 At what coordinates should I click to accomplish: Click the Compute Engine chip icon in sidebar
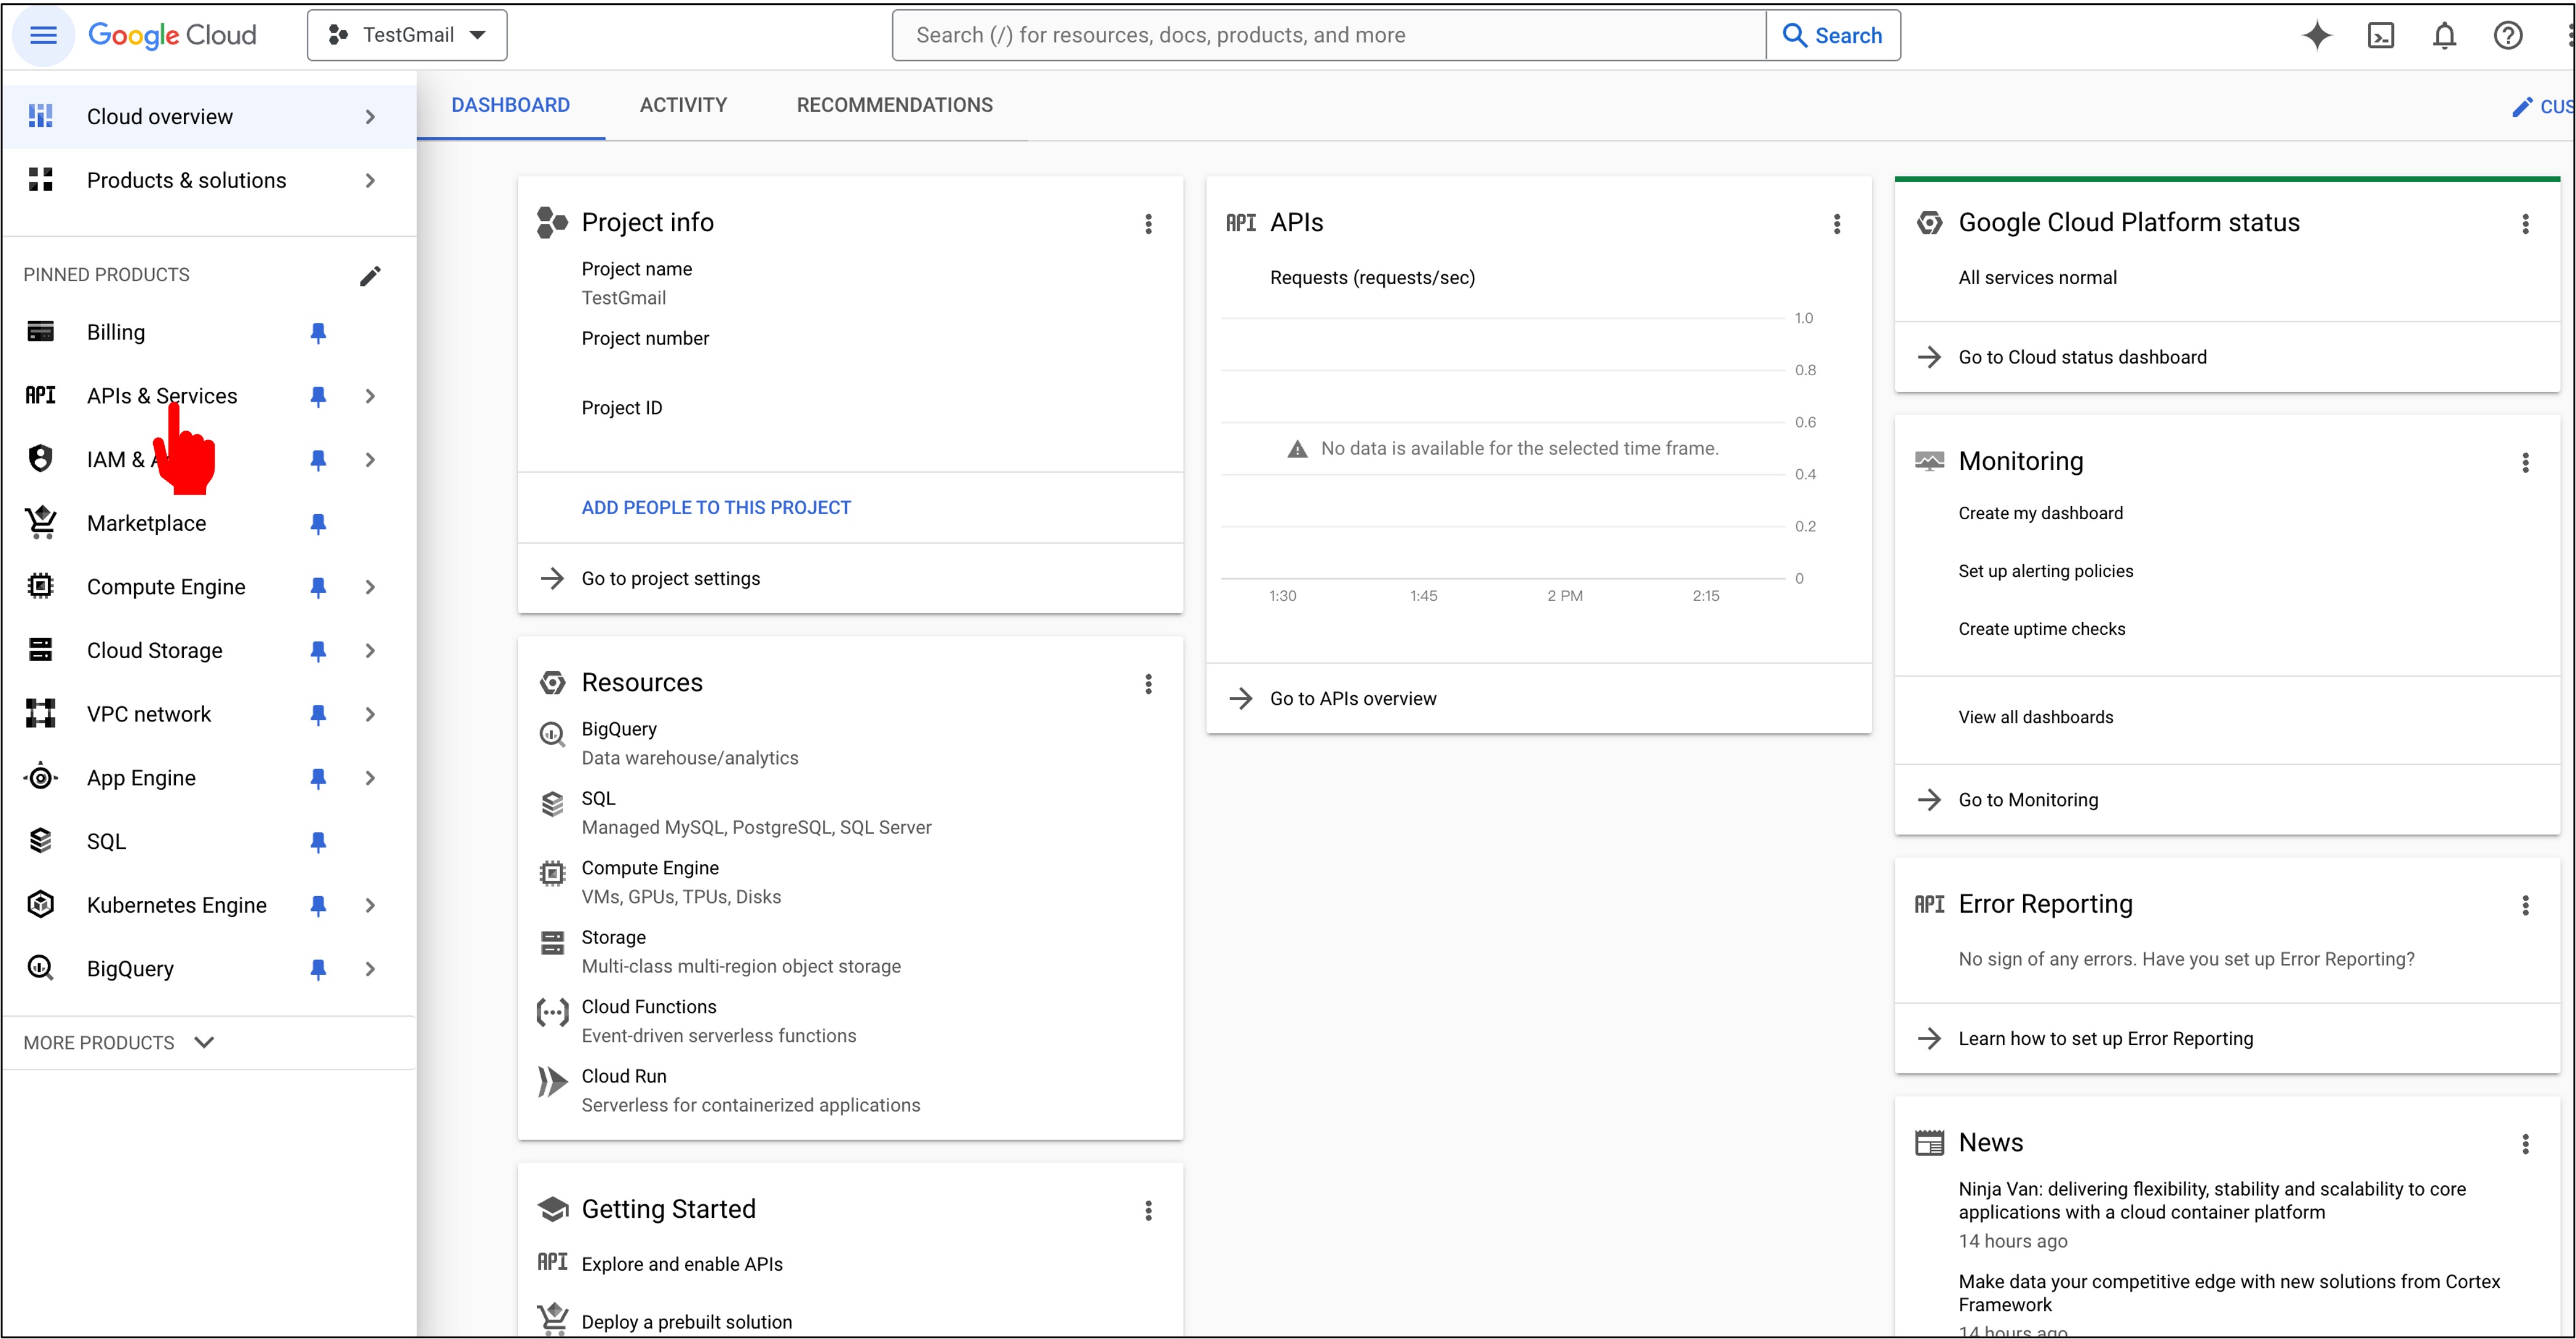(40, 586)
